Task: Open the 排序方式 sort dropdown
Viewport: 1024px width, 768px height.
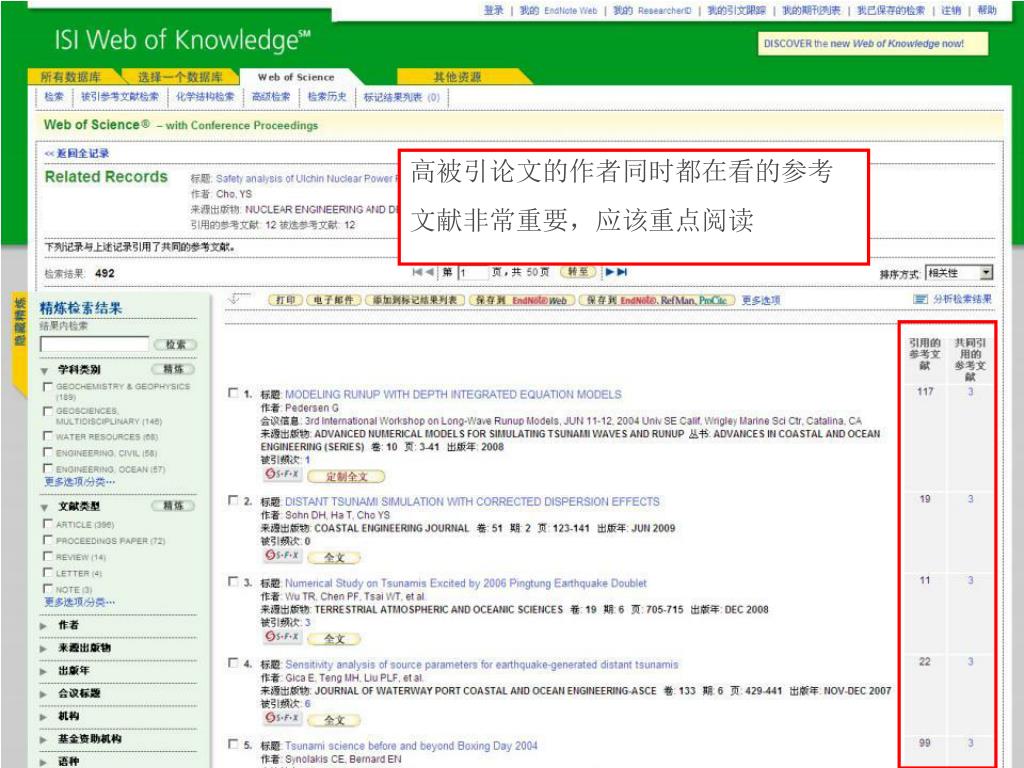Action: (959, 273)
